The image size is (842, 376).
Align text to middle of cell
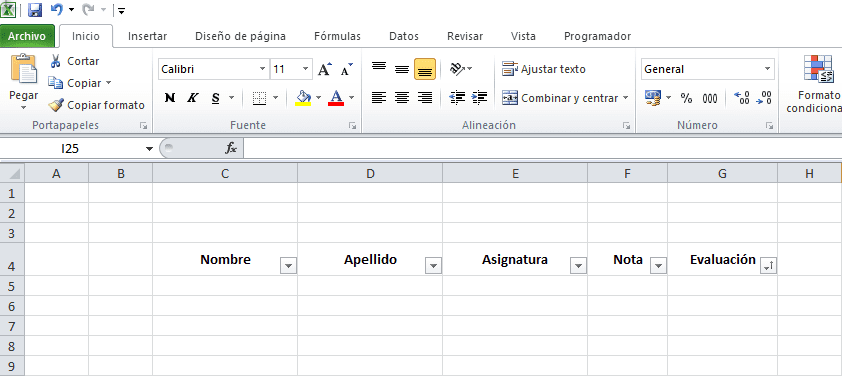coord(402,69)
